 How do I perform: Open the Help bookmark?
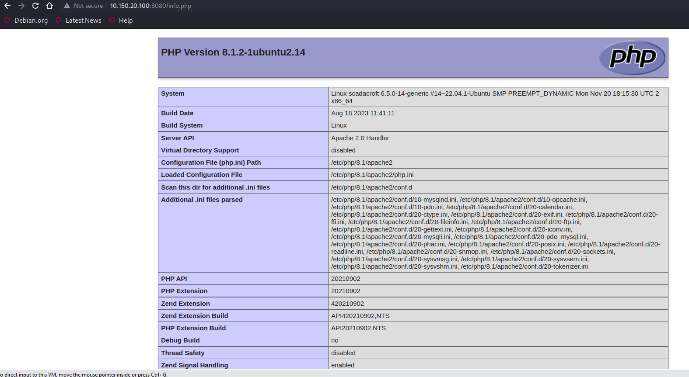coord(121,20)
